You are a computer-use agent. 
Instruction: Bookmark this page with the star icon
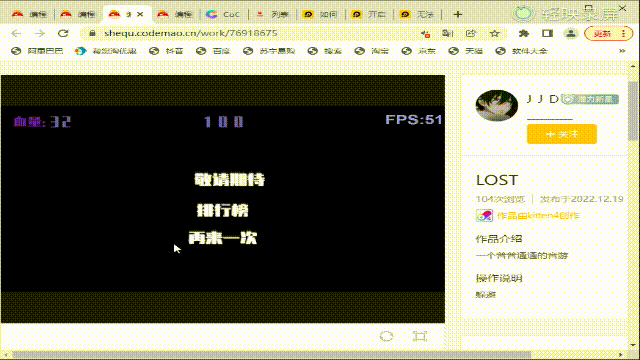pos(495,33)
